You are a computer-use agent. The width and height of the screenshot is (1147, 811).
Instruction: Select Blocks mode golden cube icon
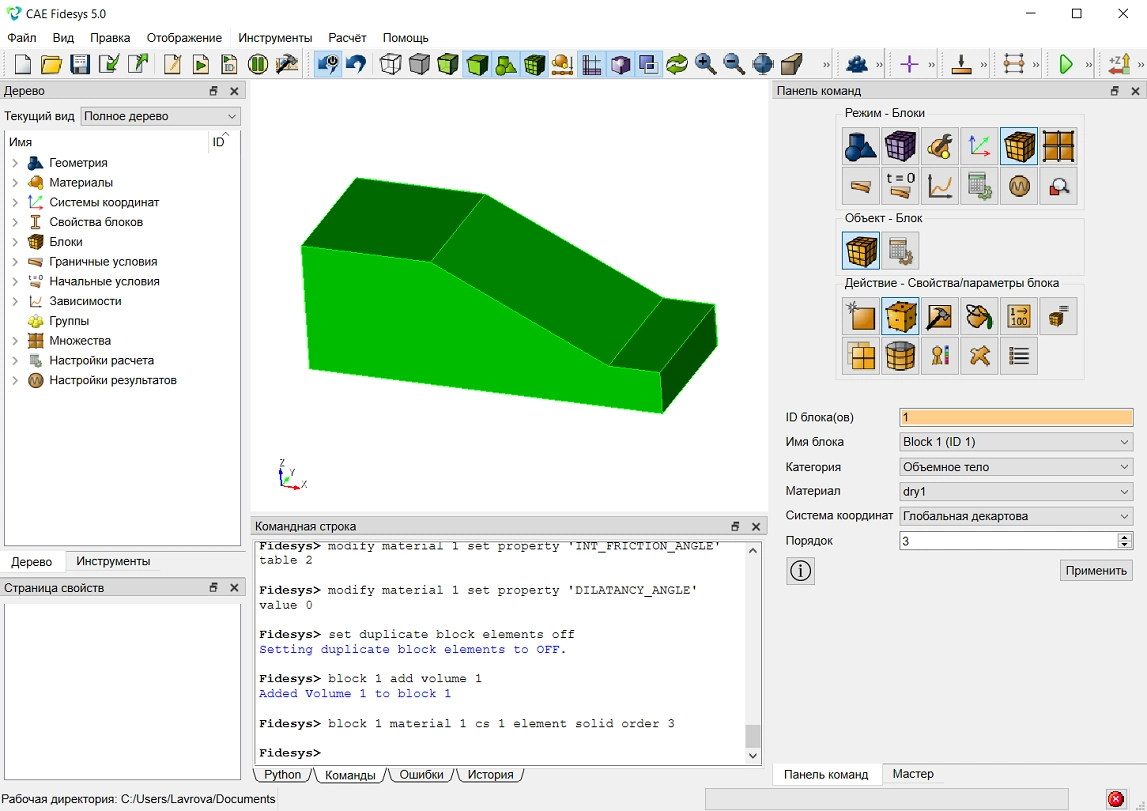(x=1019, y=146)
